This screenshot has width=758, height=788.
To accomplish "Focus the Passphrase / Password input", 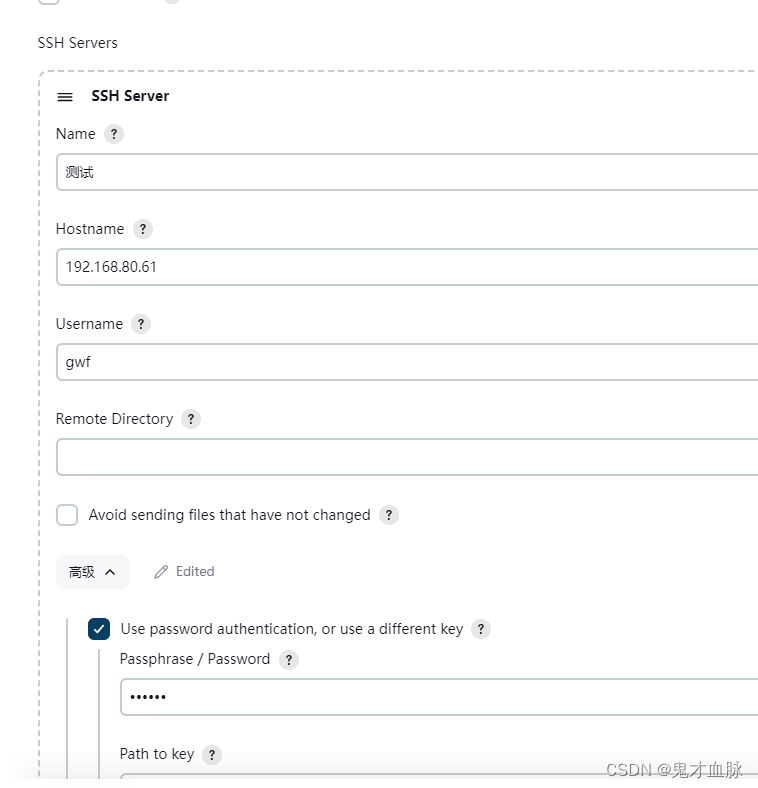I will point(439,697).
